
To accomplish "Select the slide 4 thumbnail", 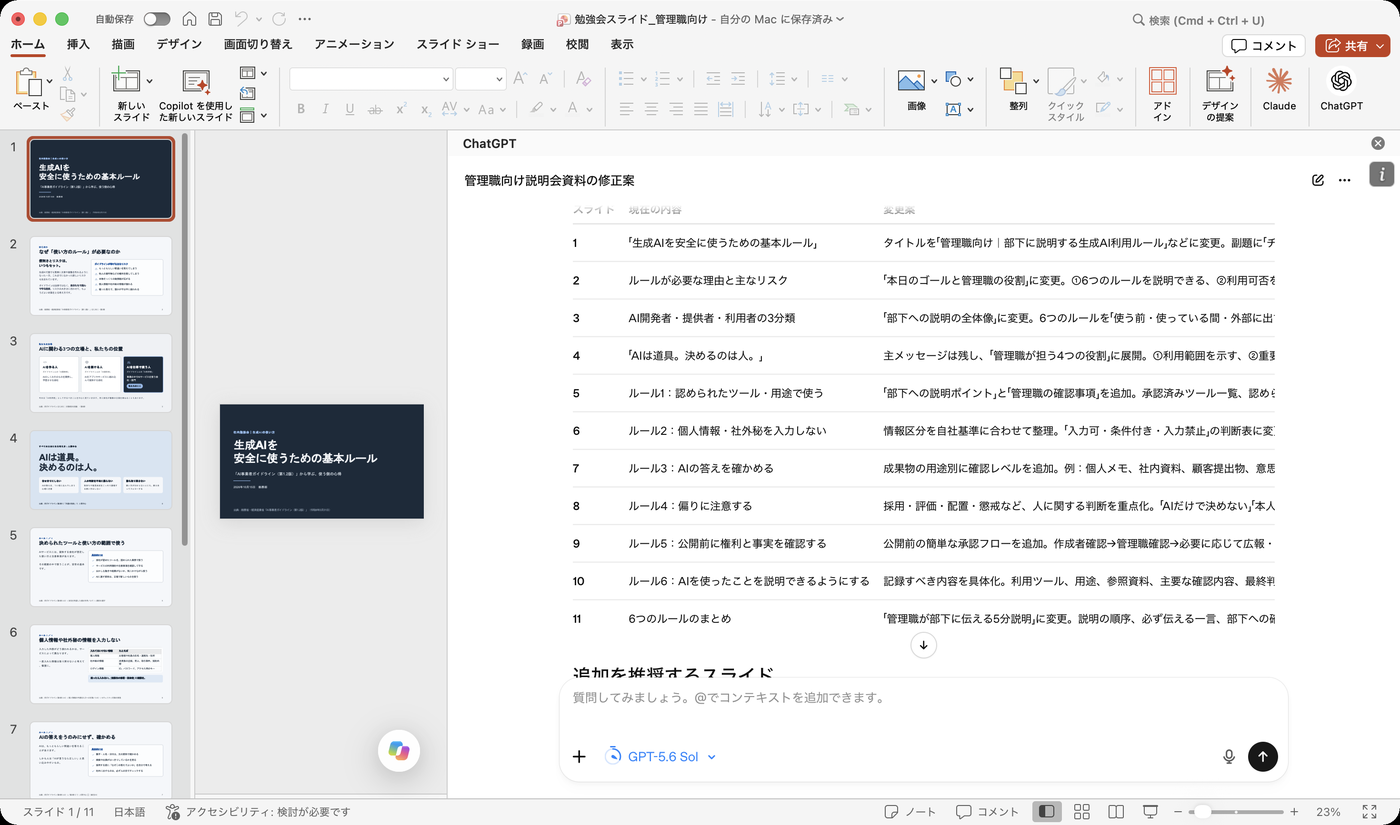I will click(x=101, y=470).
